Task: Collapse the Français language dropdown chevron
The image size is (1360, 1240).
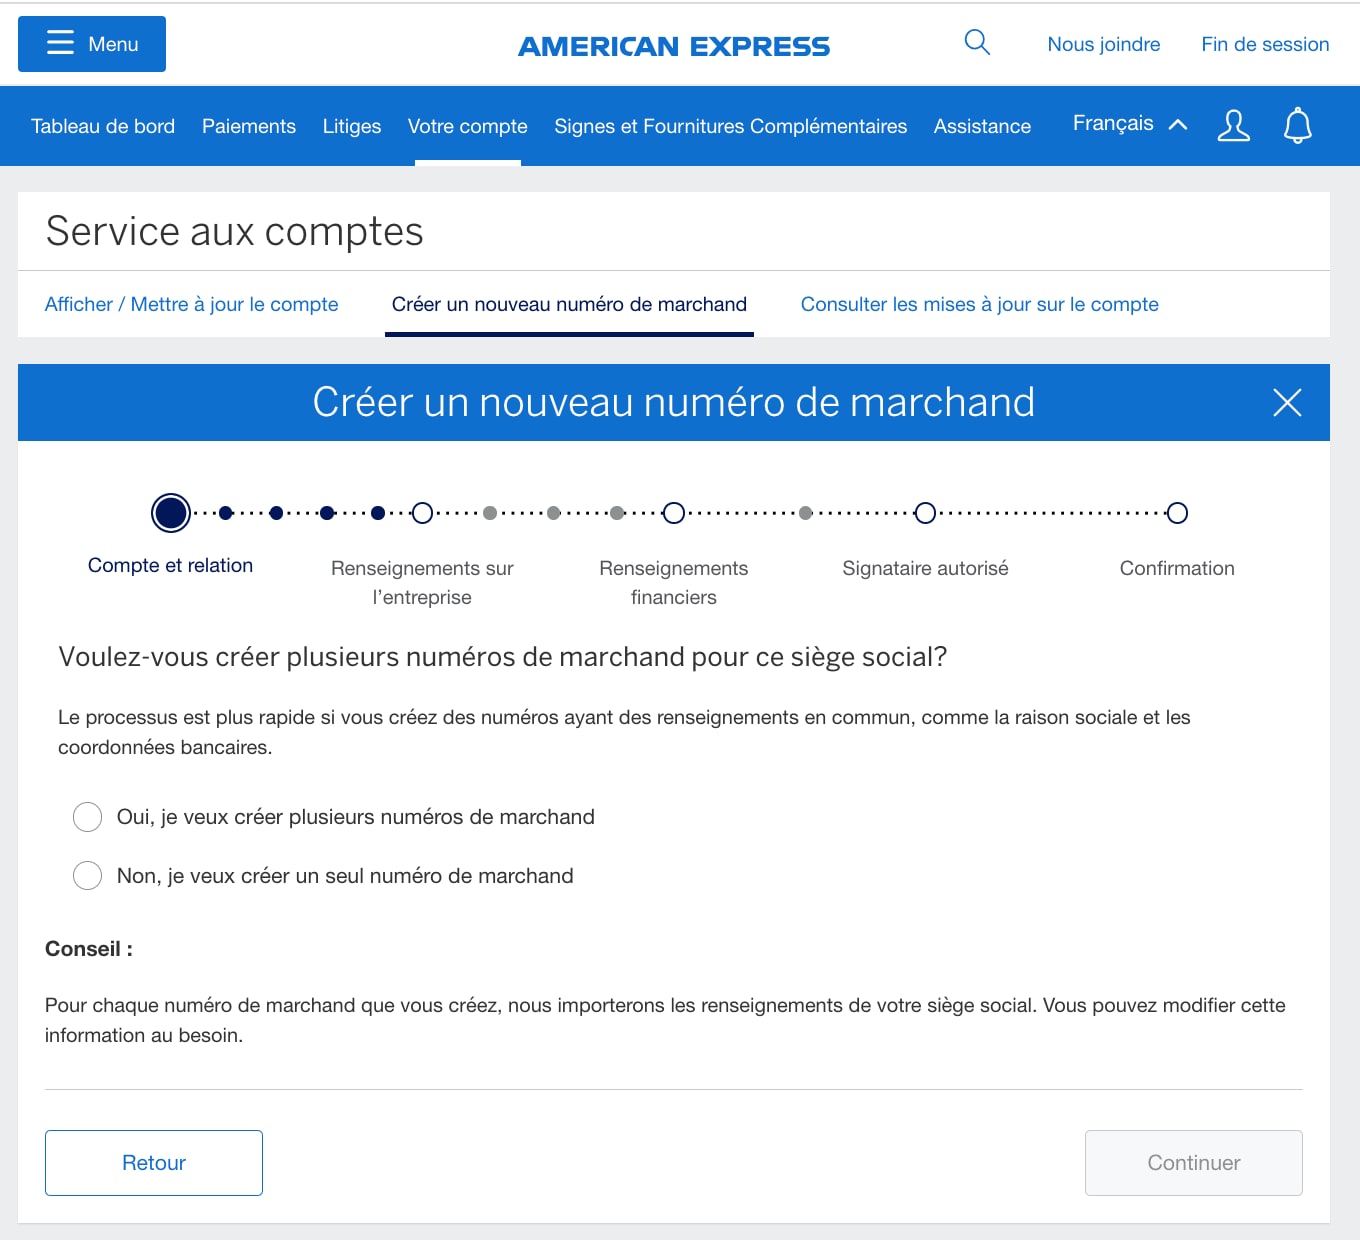Action: 1179,123
